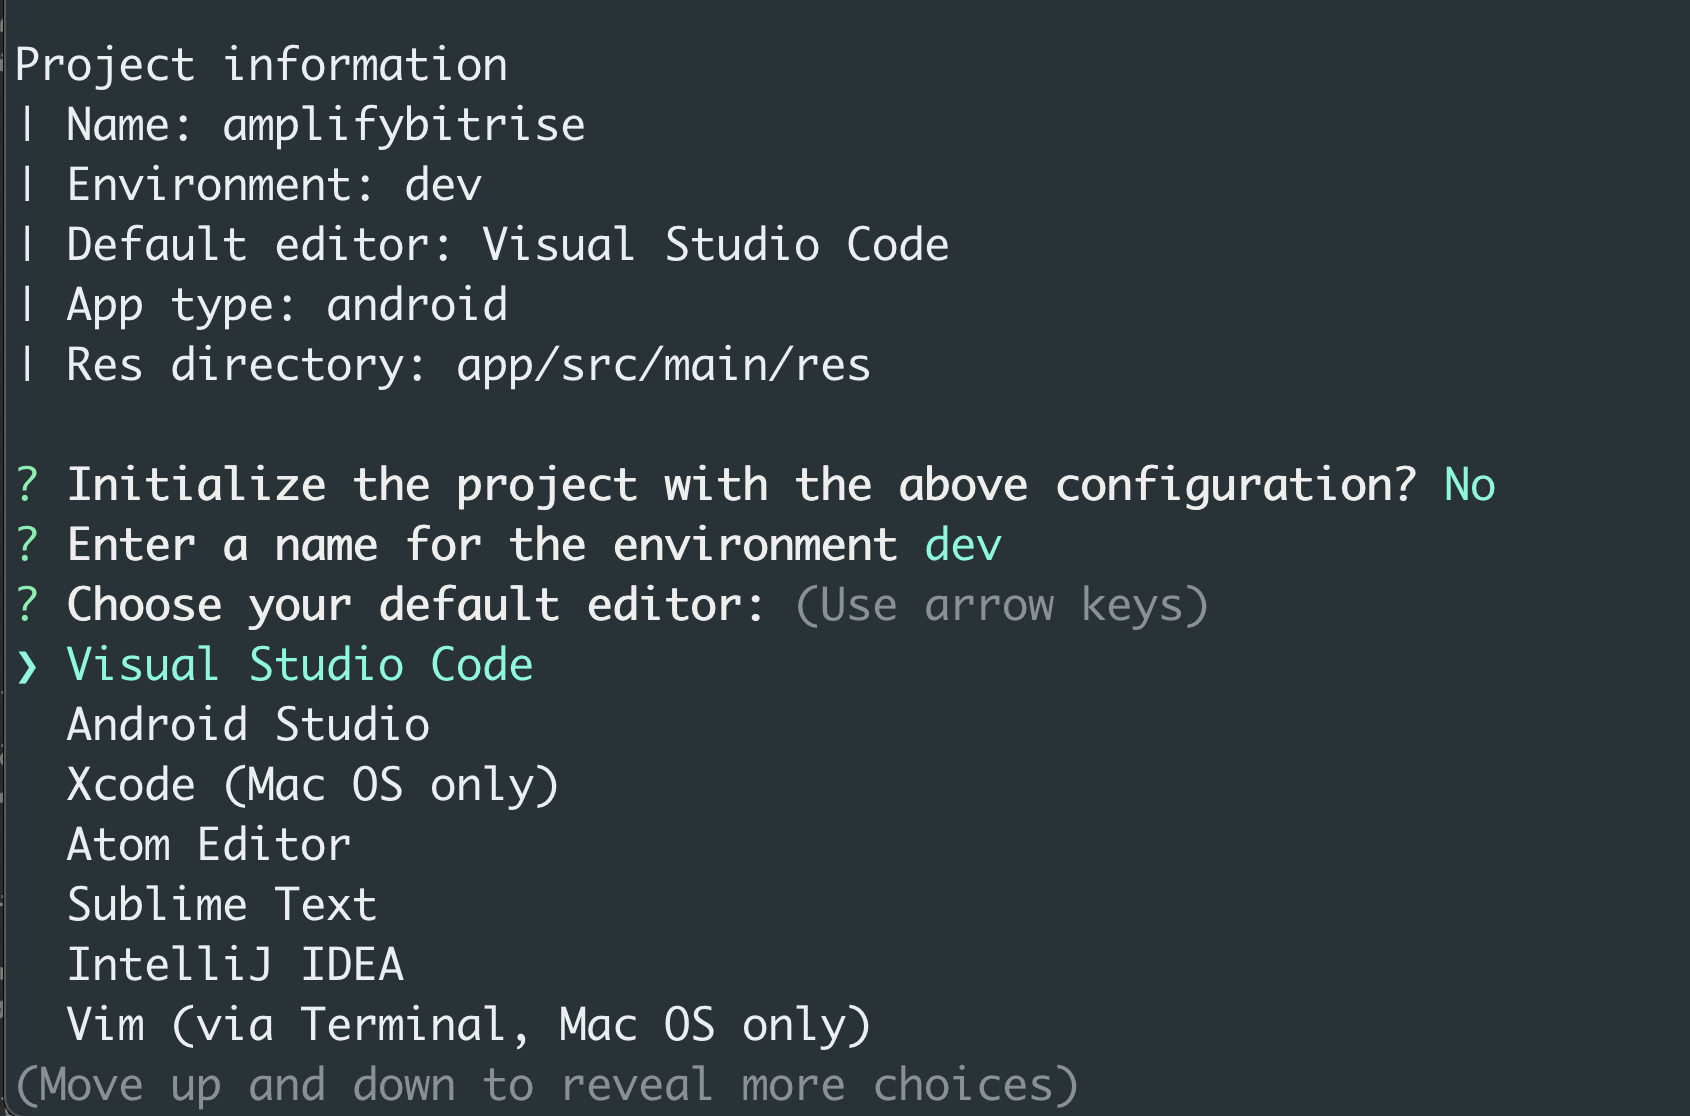Image resolution: width=1690 pixels, height=1116 pixels.
Task: Click the 'App type: android' line
Action: [x=287, y=306]
